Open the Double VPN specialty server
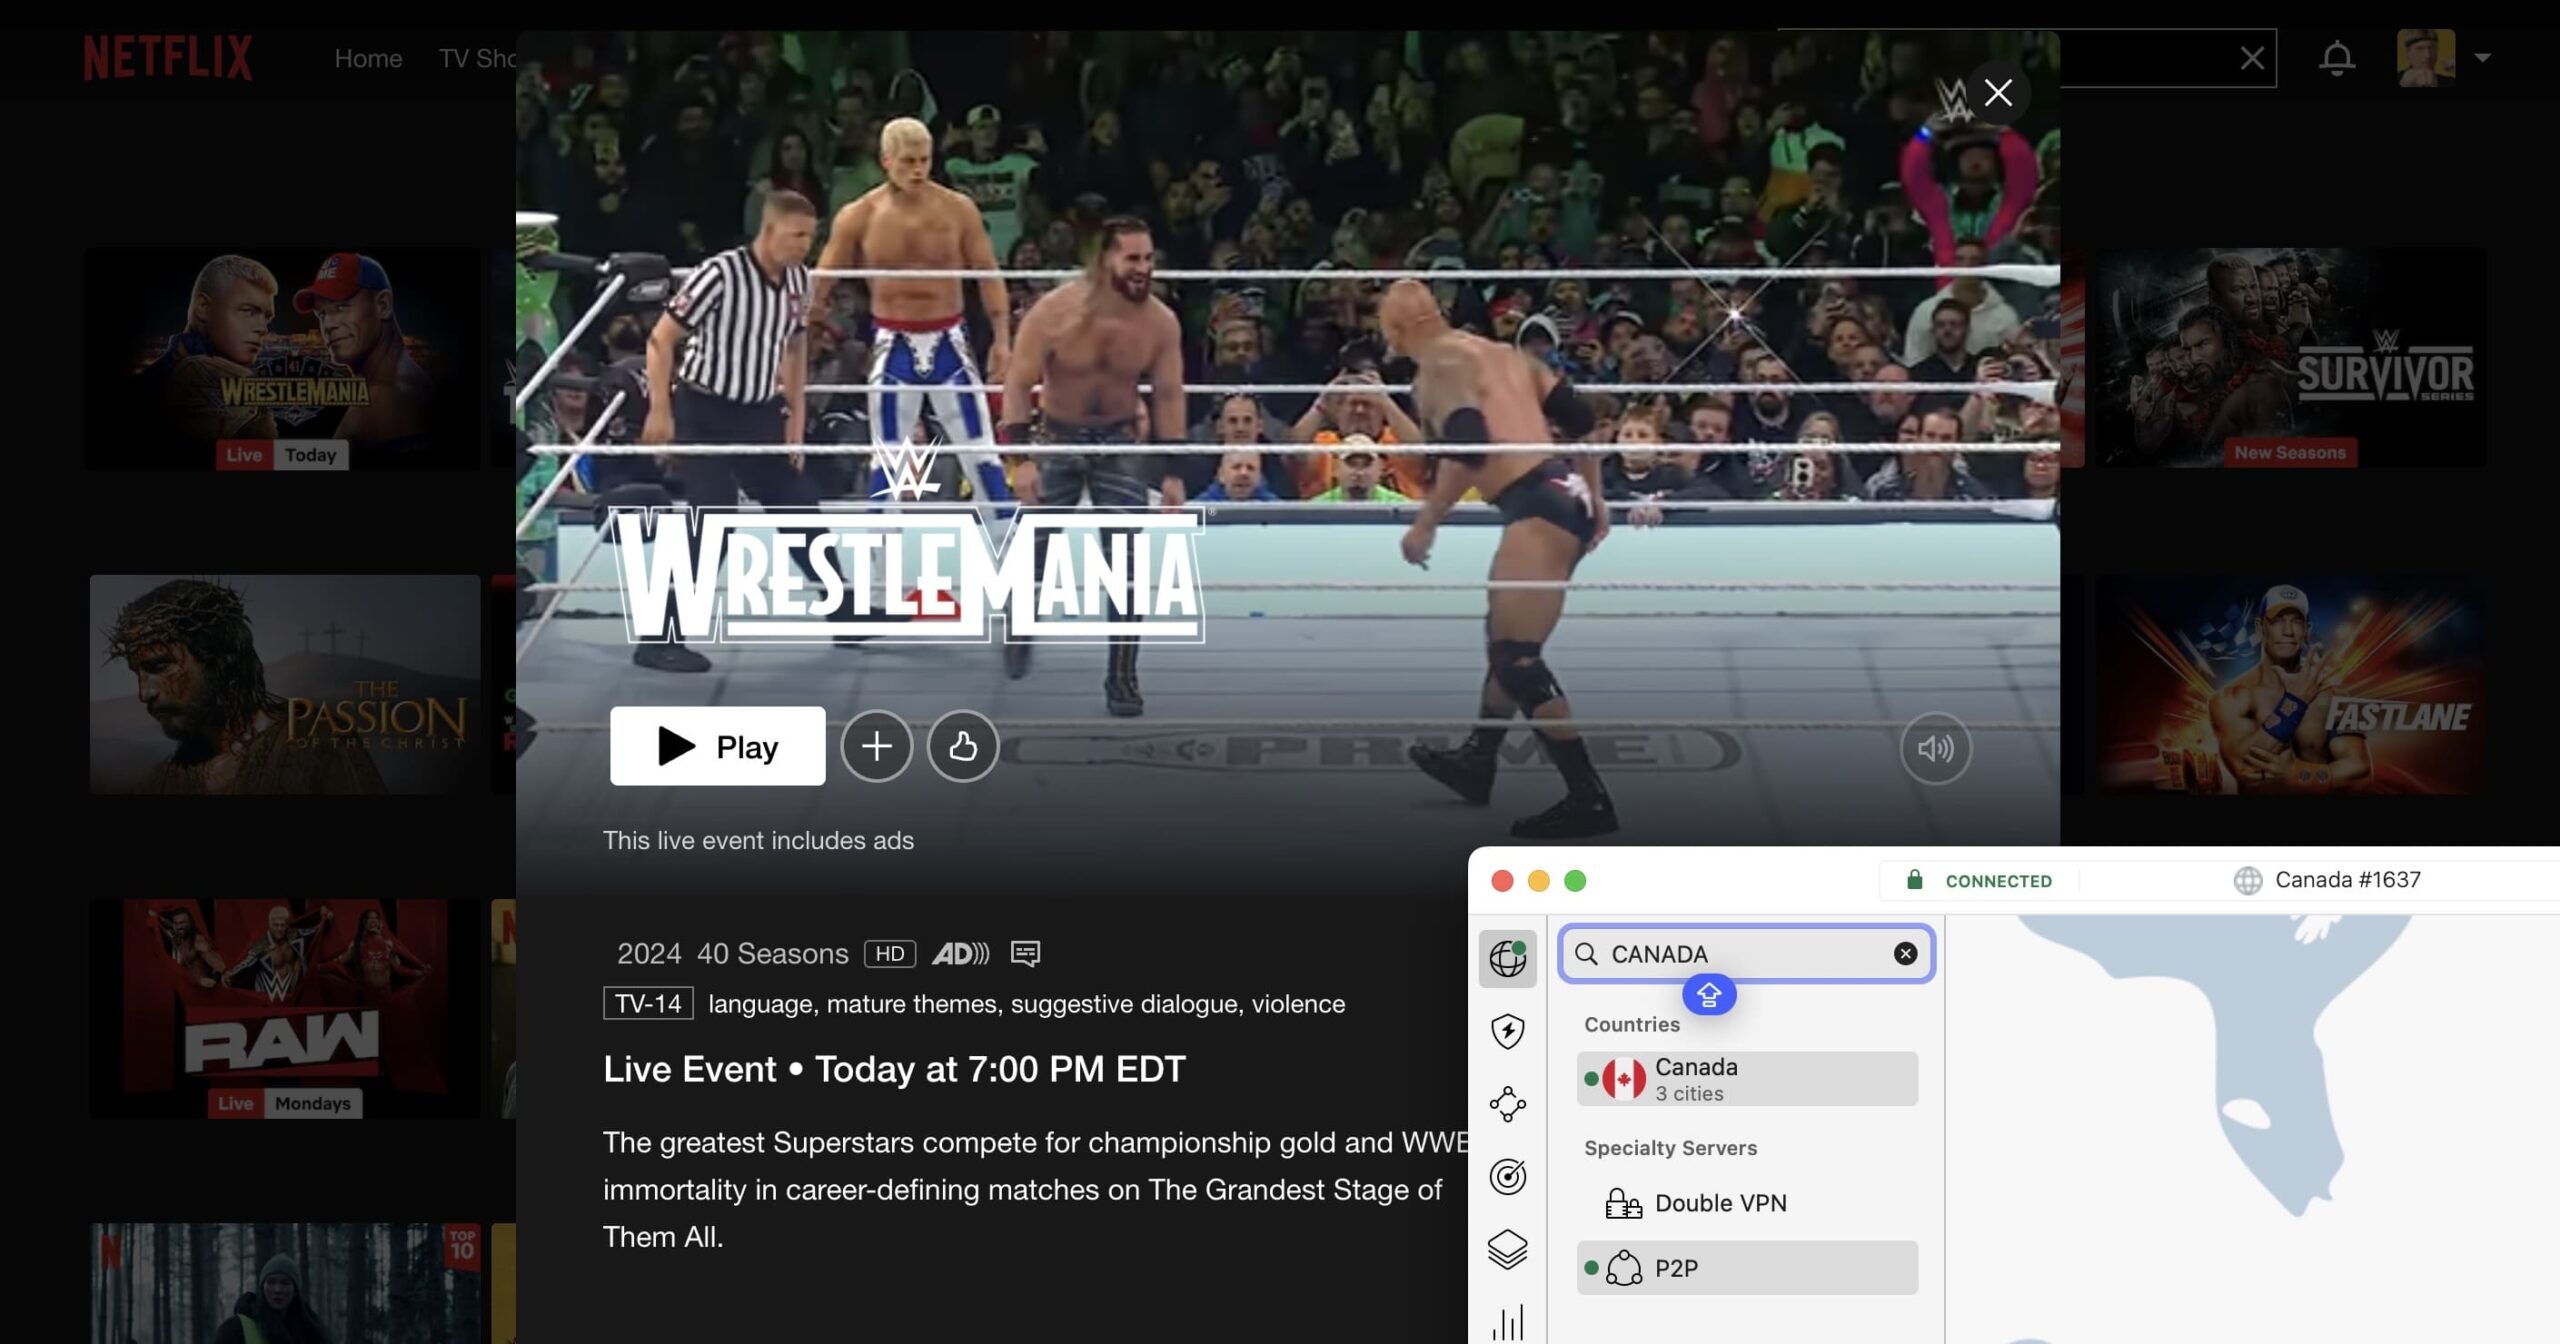 point(1722,1203)
